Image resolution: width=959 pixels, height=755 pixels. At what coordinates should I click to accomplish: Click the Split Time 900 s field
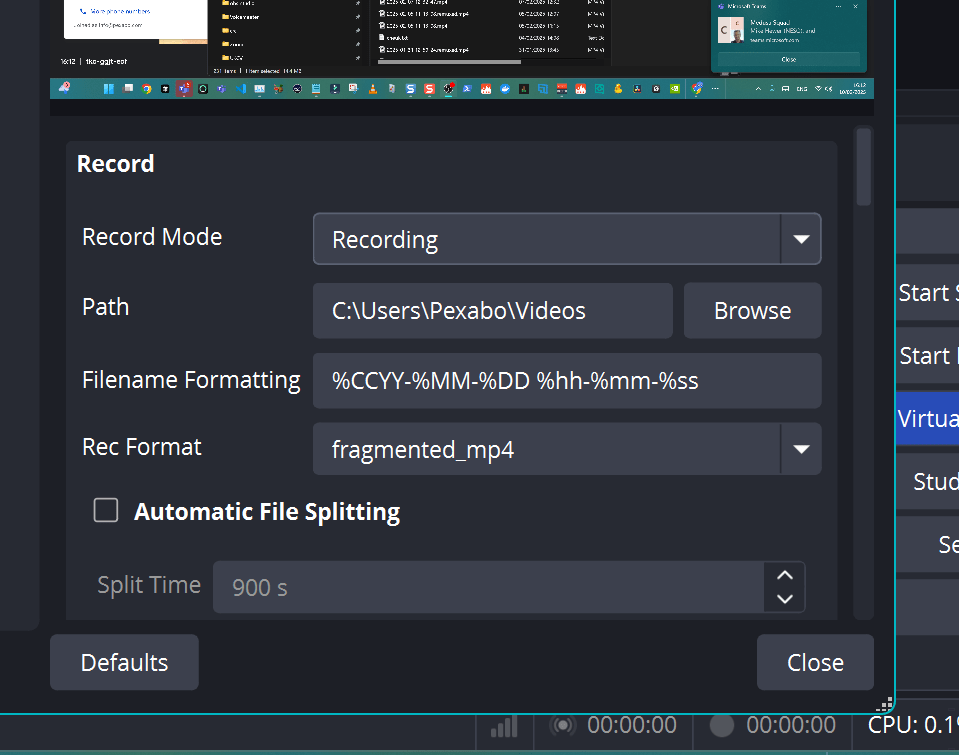[488, 587]
